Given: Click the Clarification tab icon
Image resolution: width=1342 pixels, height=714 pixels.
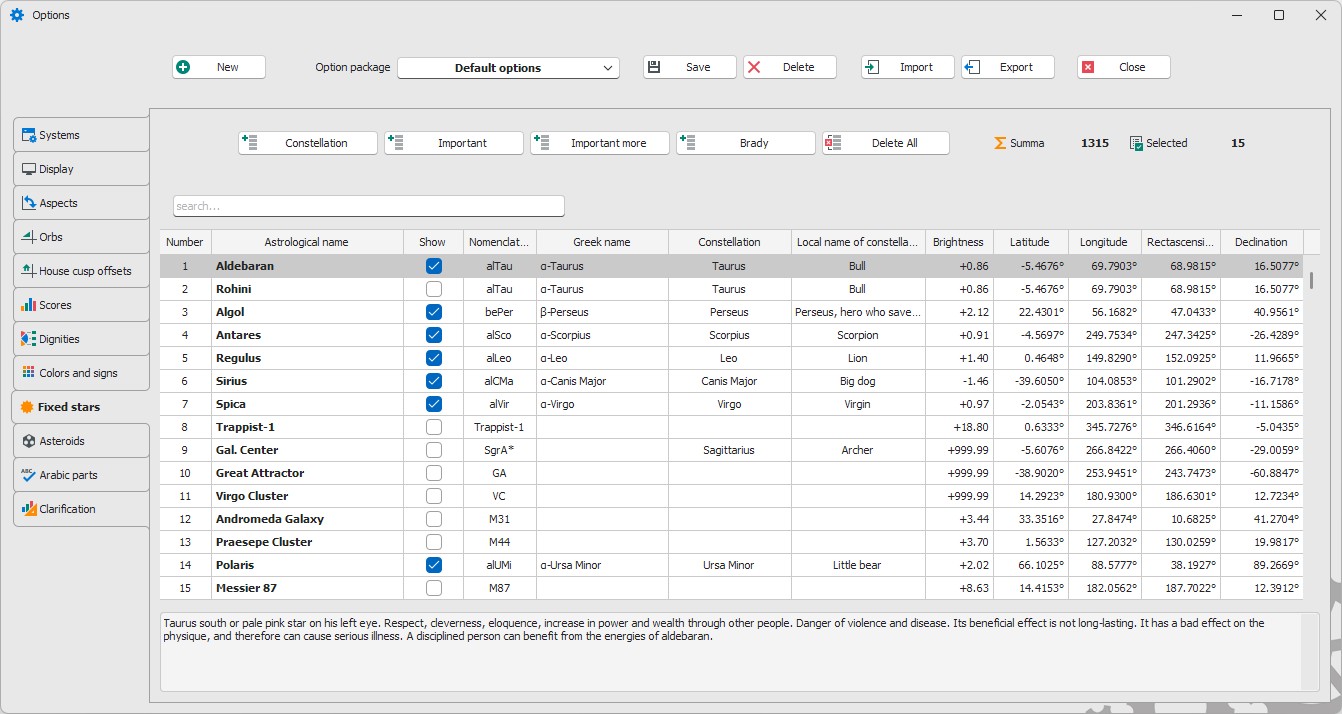Looking at the screenshot, I should (29, 509).
